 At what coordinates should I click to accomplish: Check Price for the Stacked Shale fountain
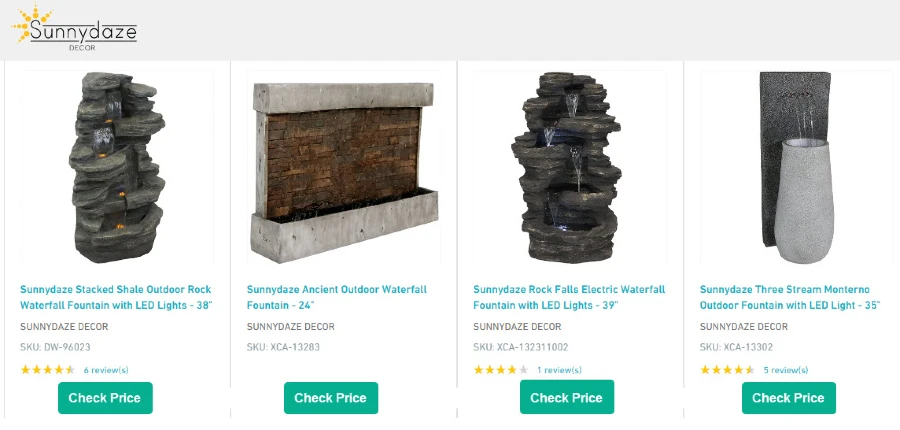[x=105, y=398]
